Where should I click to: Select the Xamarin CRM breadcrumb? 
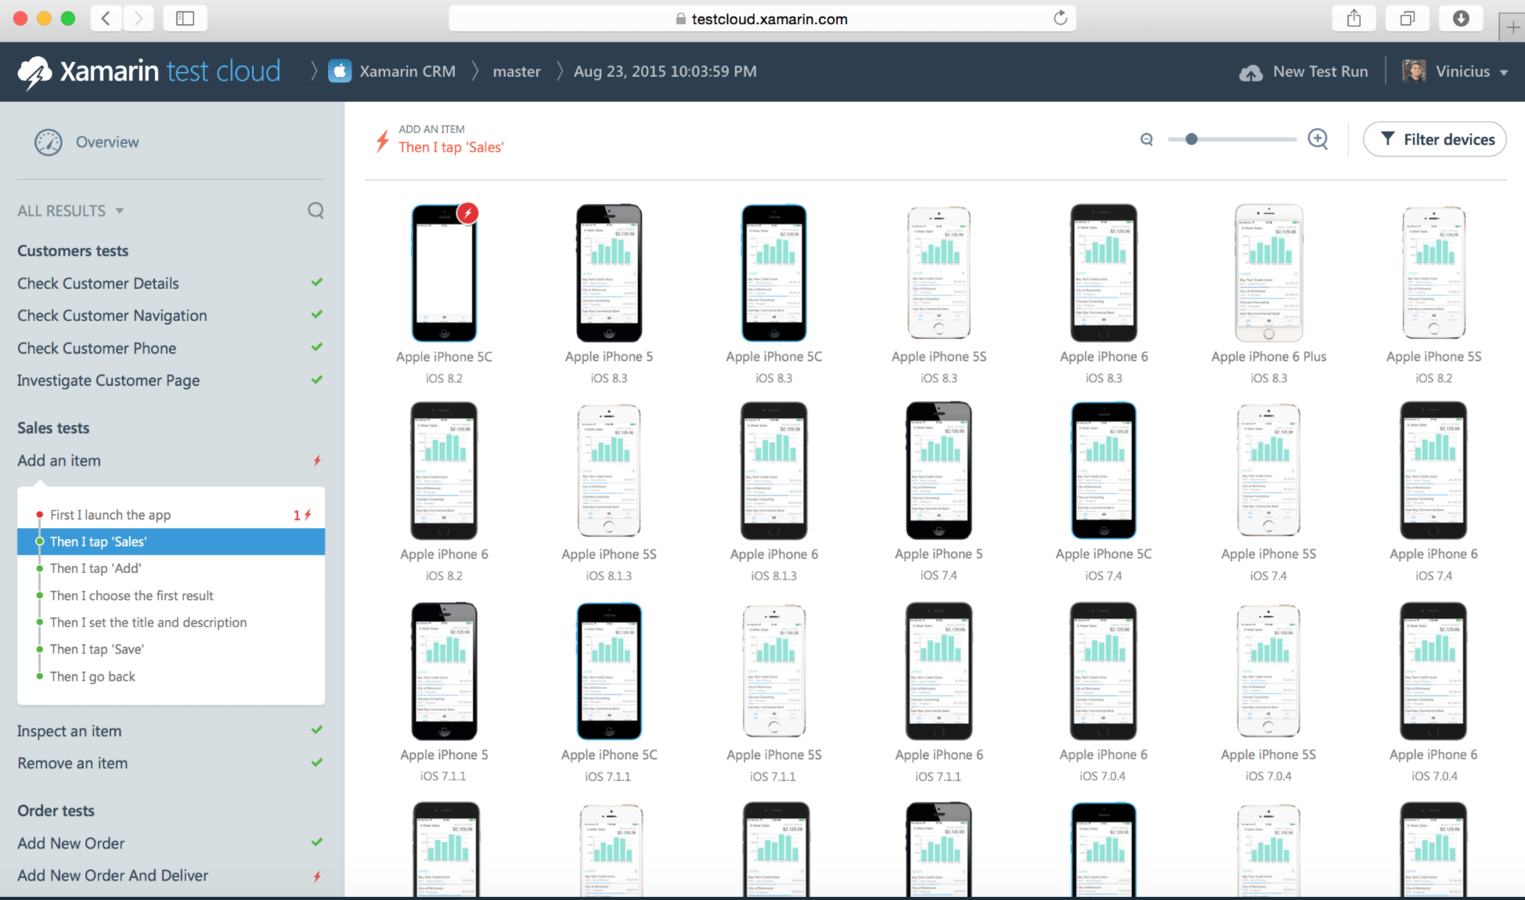(x=407, y=71)
